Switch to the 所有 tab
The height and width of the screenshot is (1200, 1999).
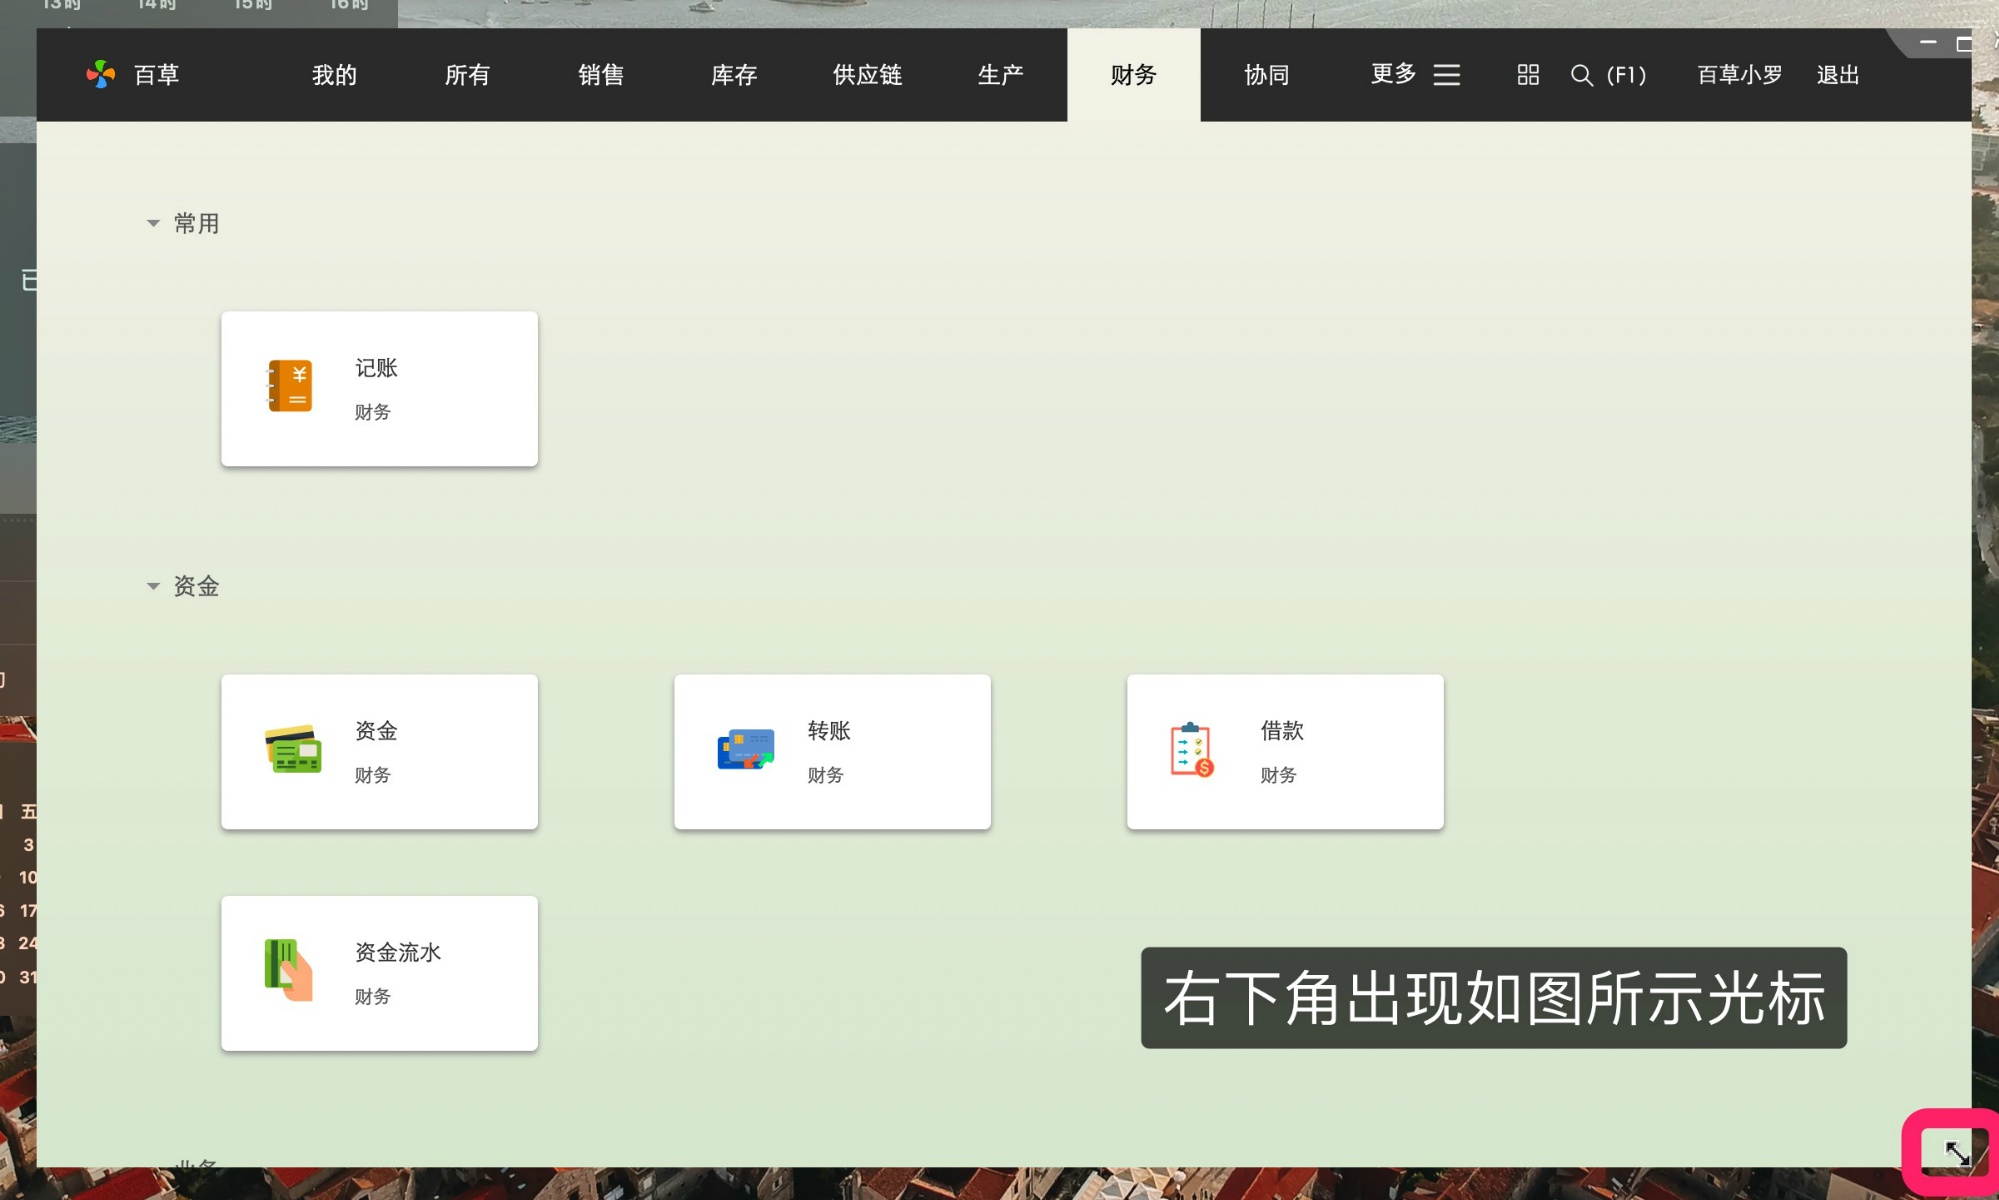coord(467,75)
